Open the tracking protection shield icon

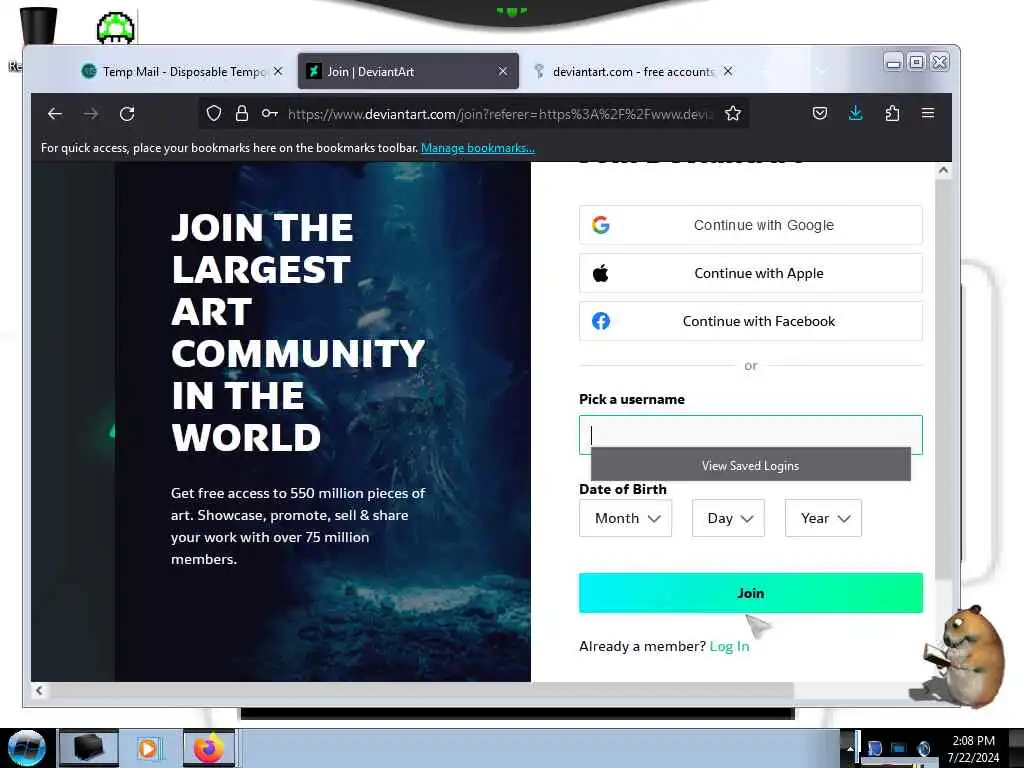214,114
